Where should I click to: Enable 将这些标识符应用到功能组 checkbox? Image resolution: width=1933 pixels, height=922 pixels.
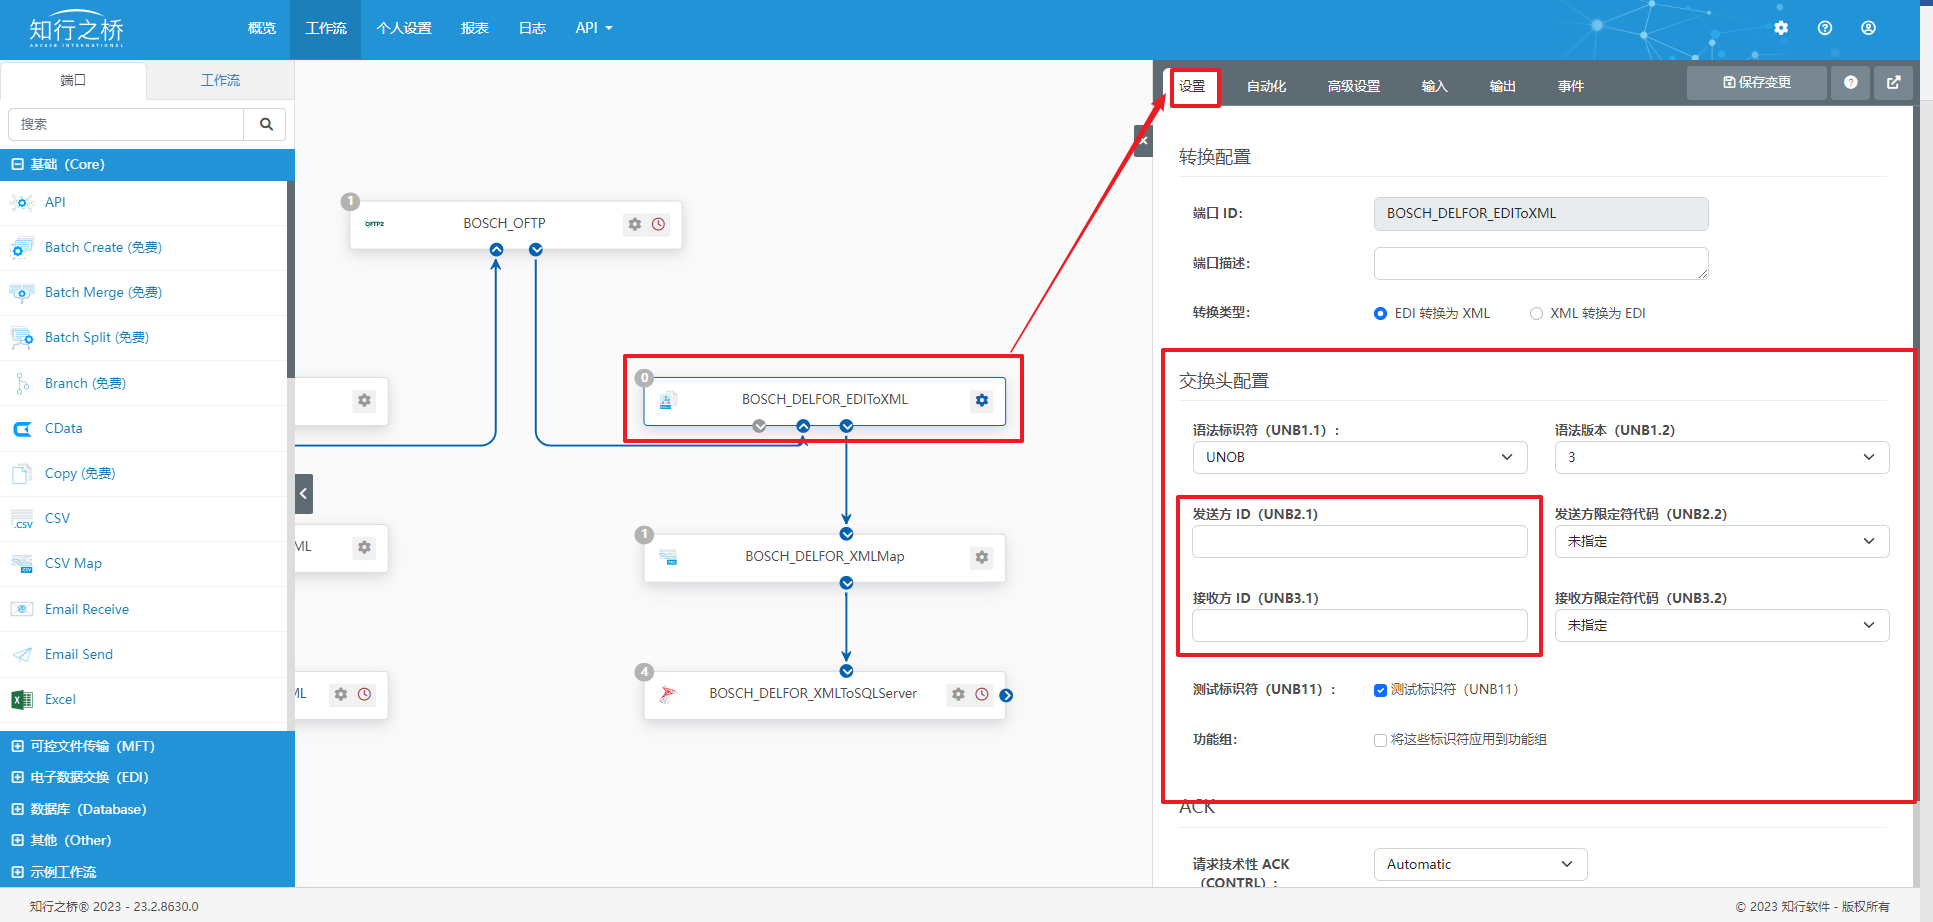pos(1380,740)
